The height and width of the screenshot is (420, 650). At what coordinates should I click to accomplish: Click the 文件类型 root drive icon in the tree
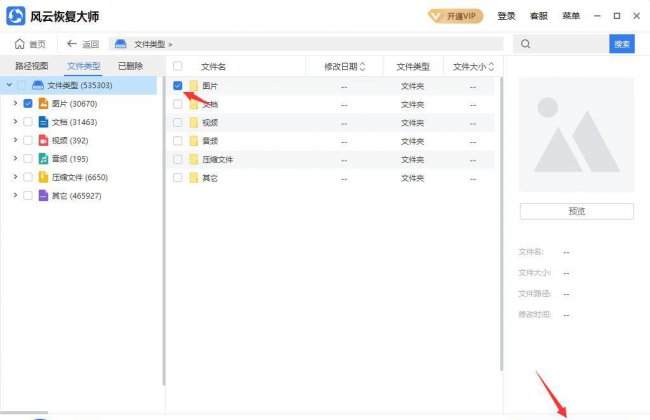(x=38, y=85)
